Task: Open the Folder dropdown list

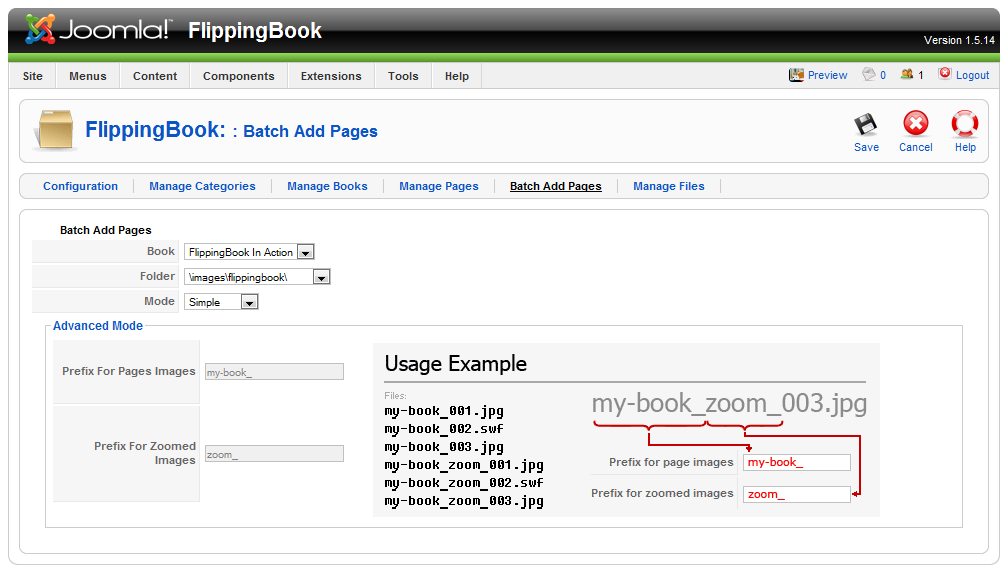Action: pos(321,277)
